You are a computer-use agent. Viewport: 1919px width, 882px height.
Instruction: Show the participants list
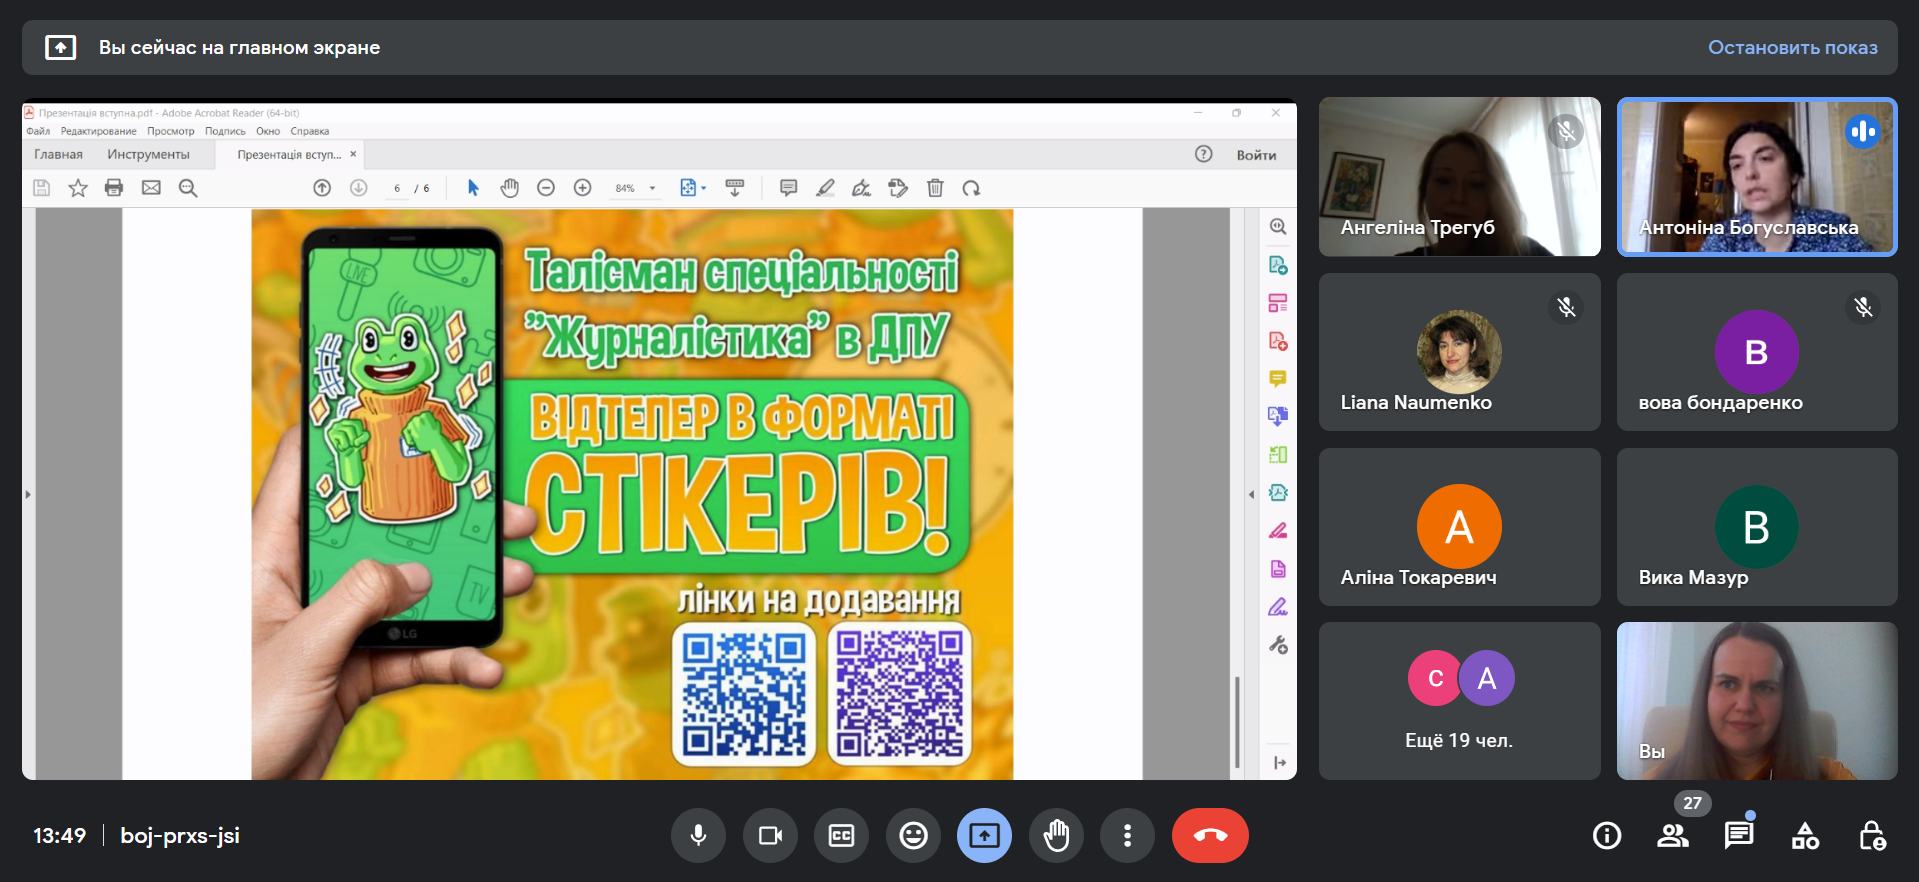point(1673,836)
